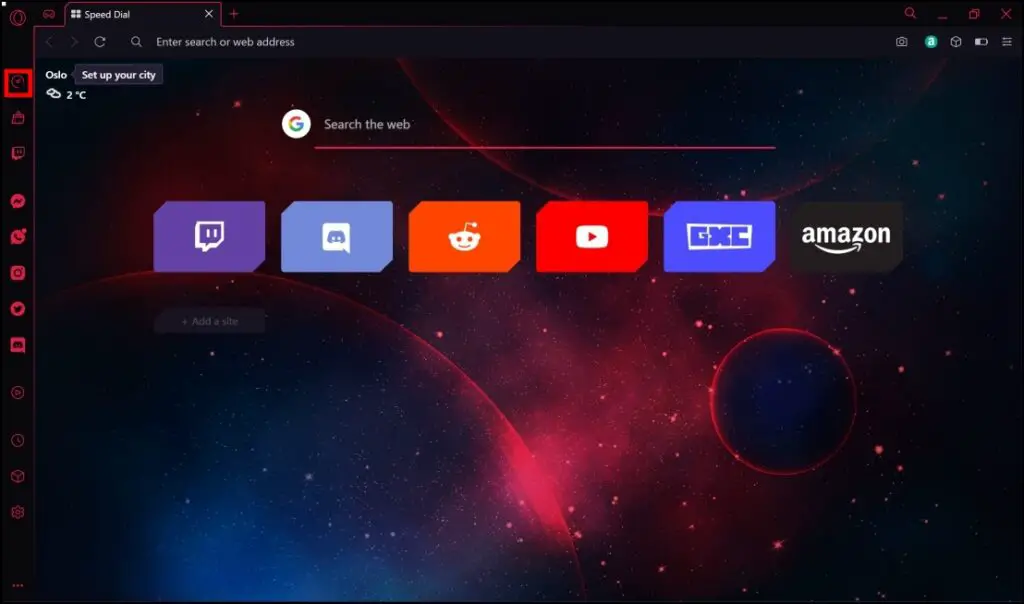Open Messenger in the sidebar

[18, 201]
